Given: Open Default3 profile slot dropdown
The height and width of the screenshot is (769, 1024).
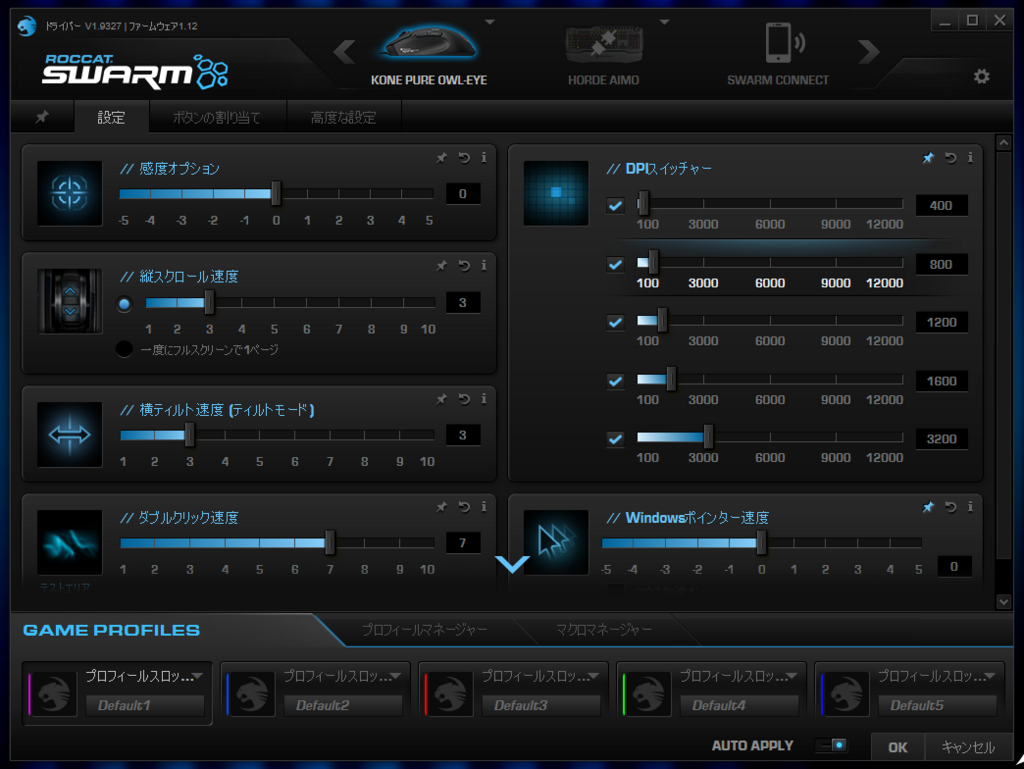Looking at the screenshot, I should 594,676.
